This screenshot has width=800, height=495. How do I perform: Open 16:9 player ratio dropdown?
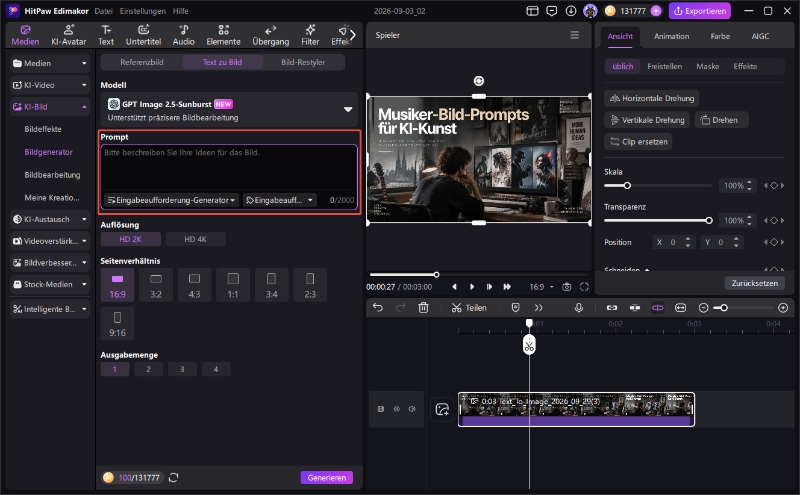pos(541,287)
